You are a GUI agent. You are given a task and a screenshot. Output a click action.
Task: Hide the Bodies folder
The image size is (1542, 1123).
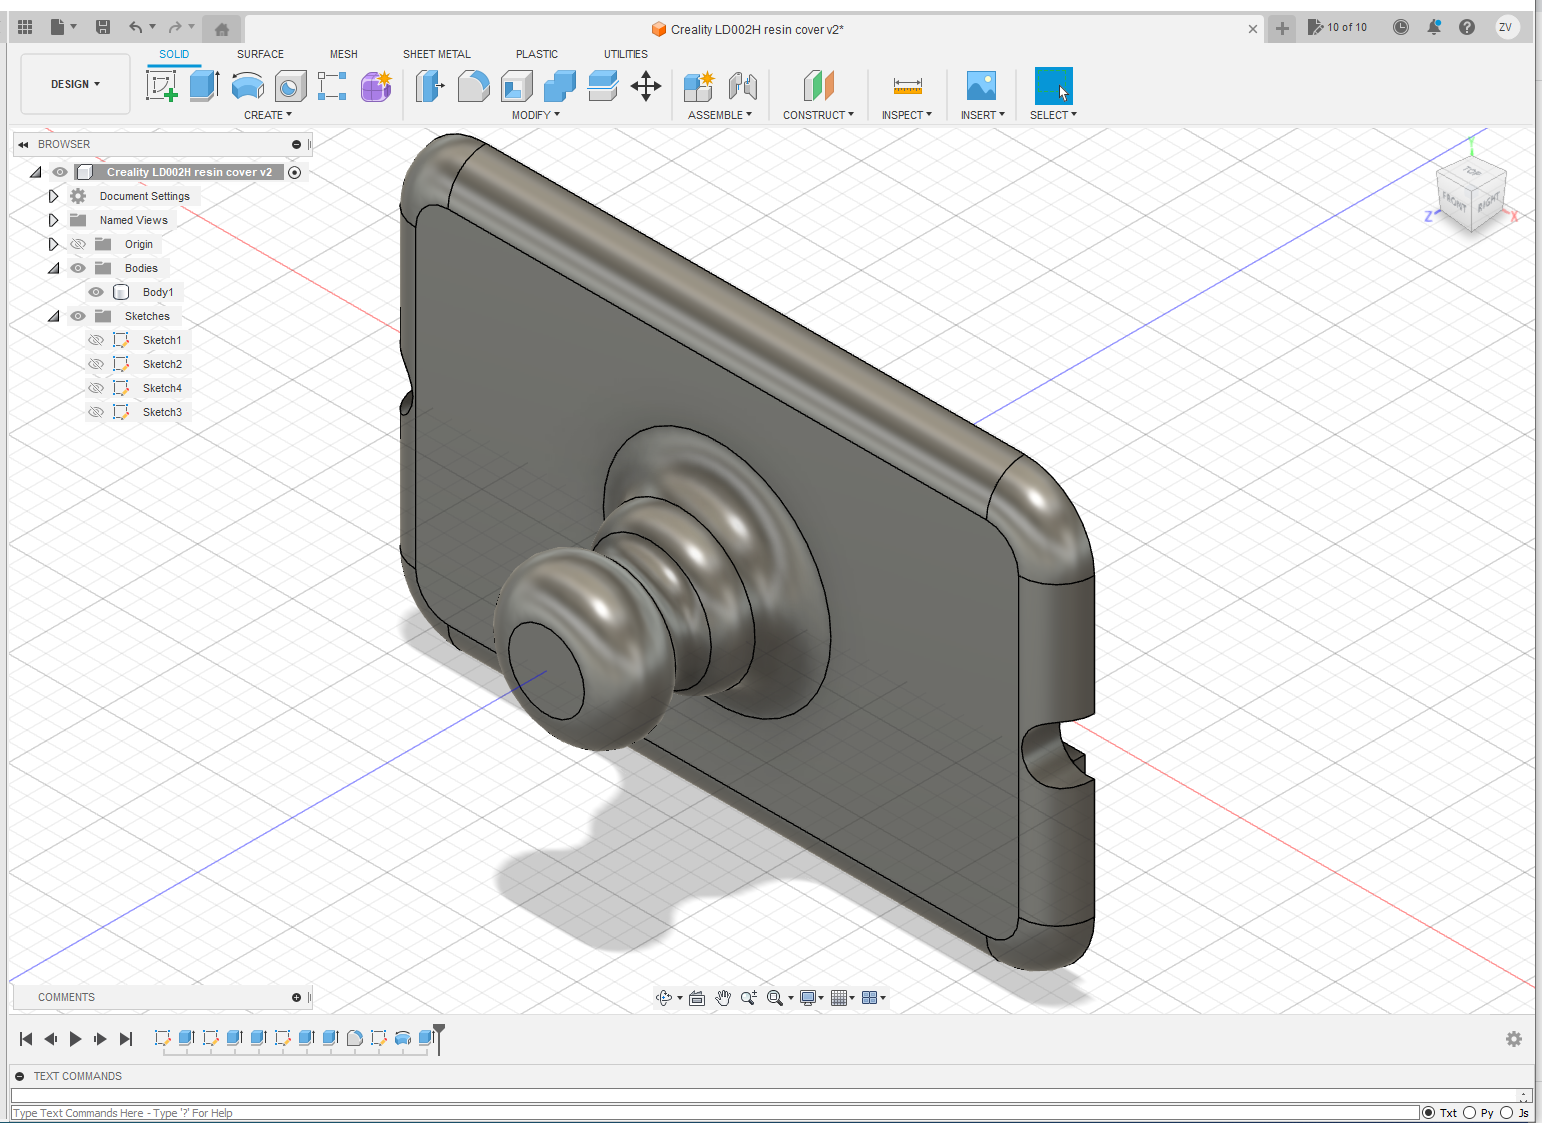tap(78, 268)
